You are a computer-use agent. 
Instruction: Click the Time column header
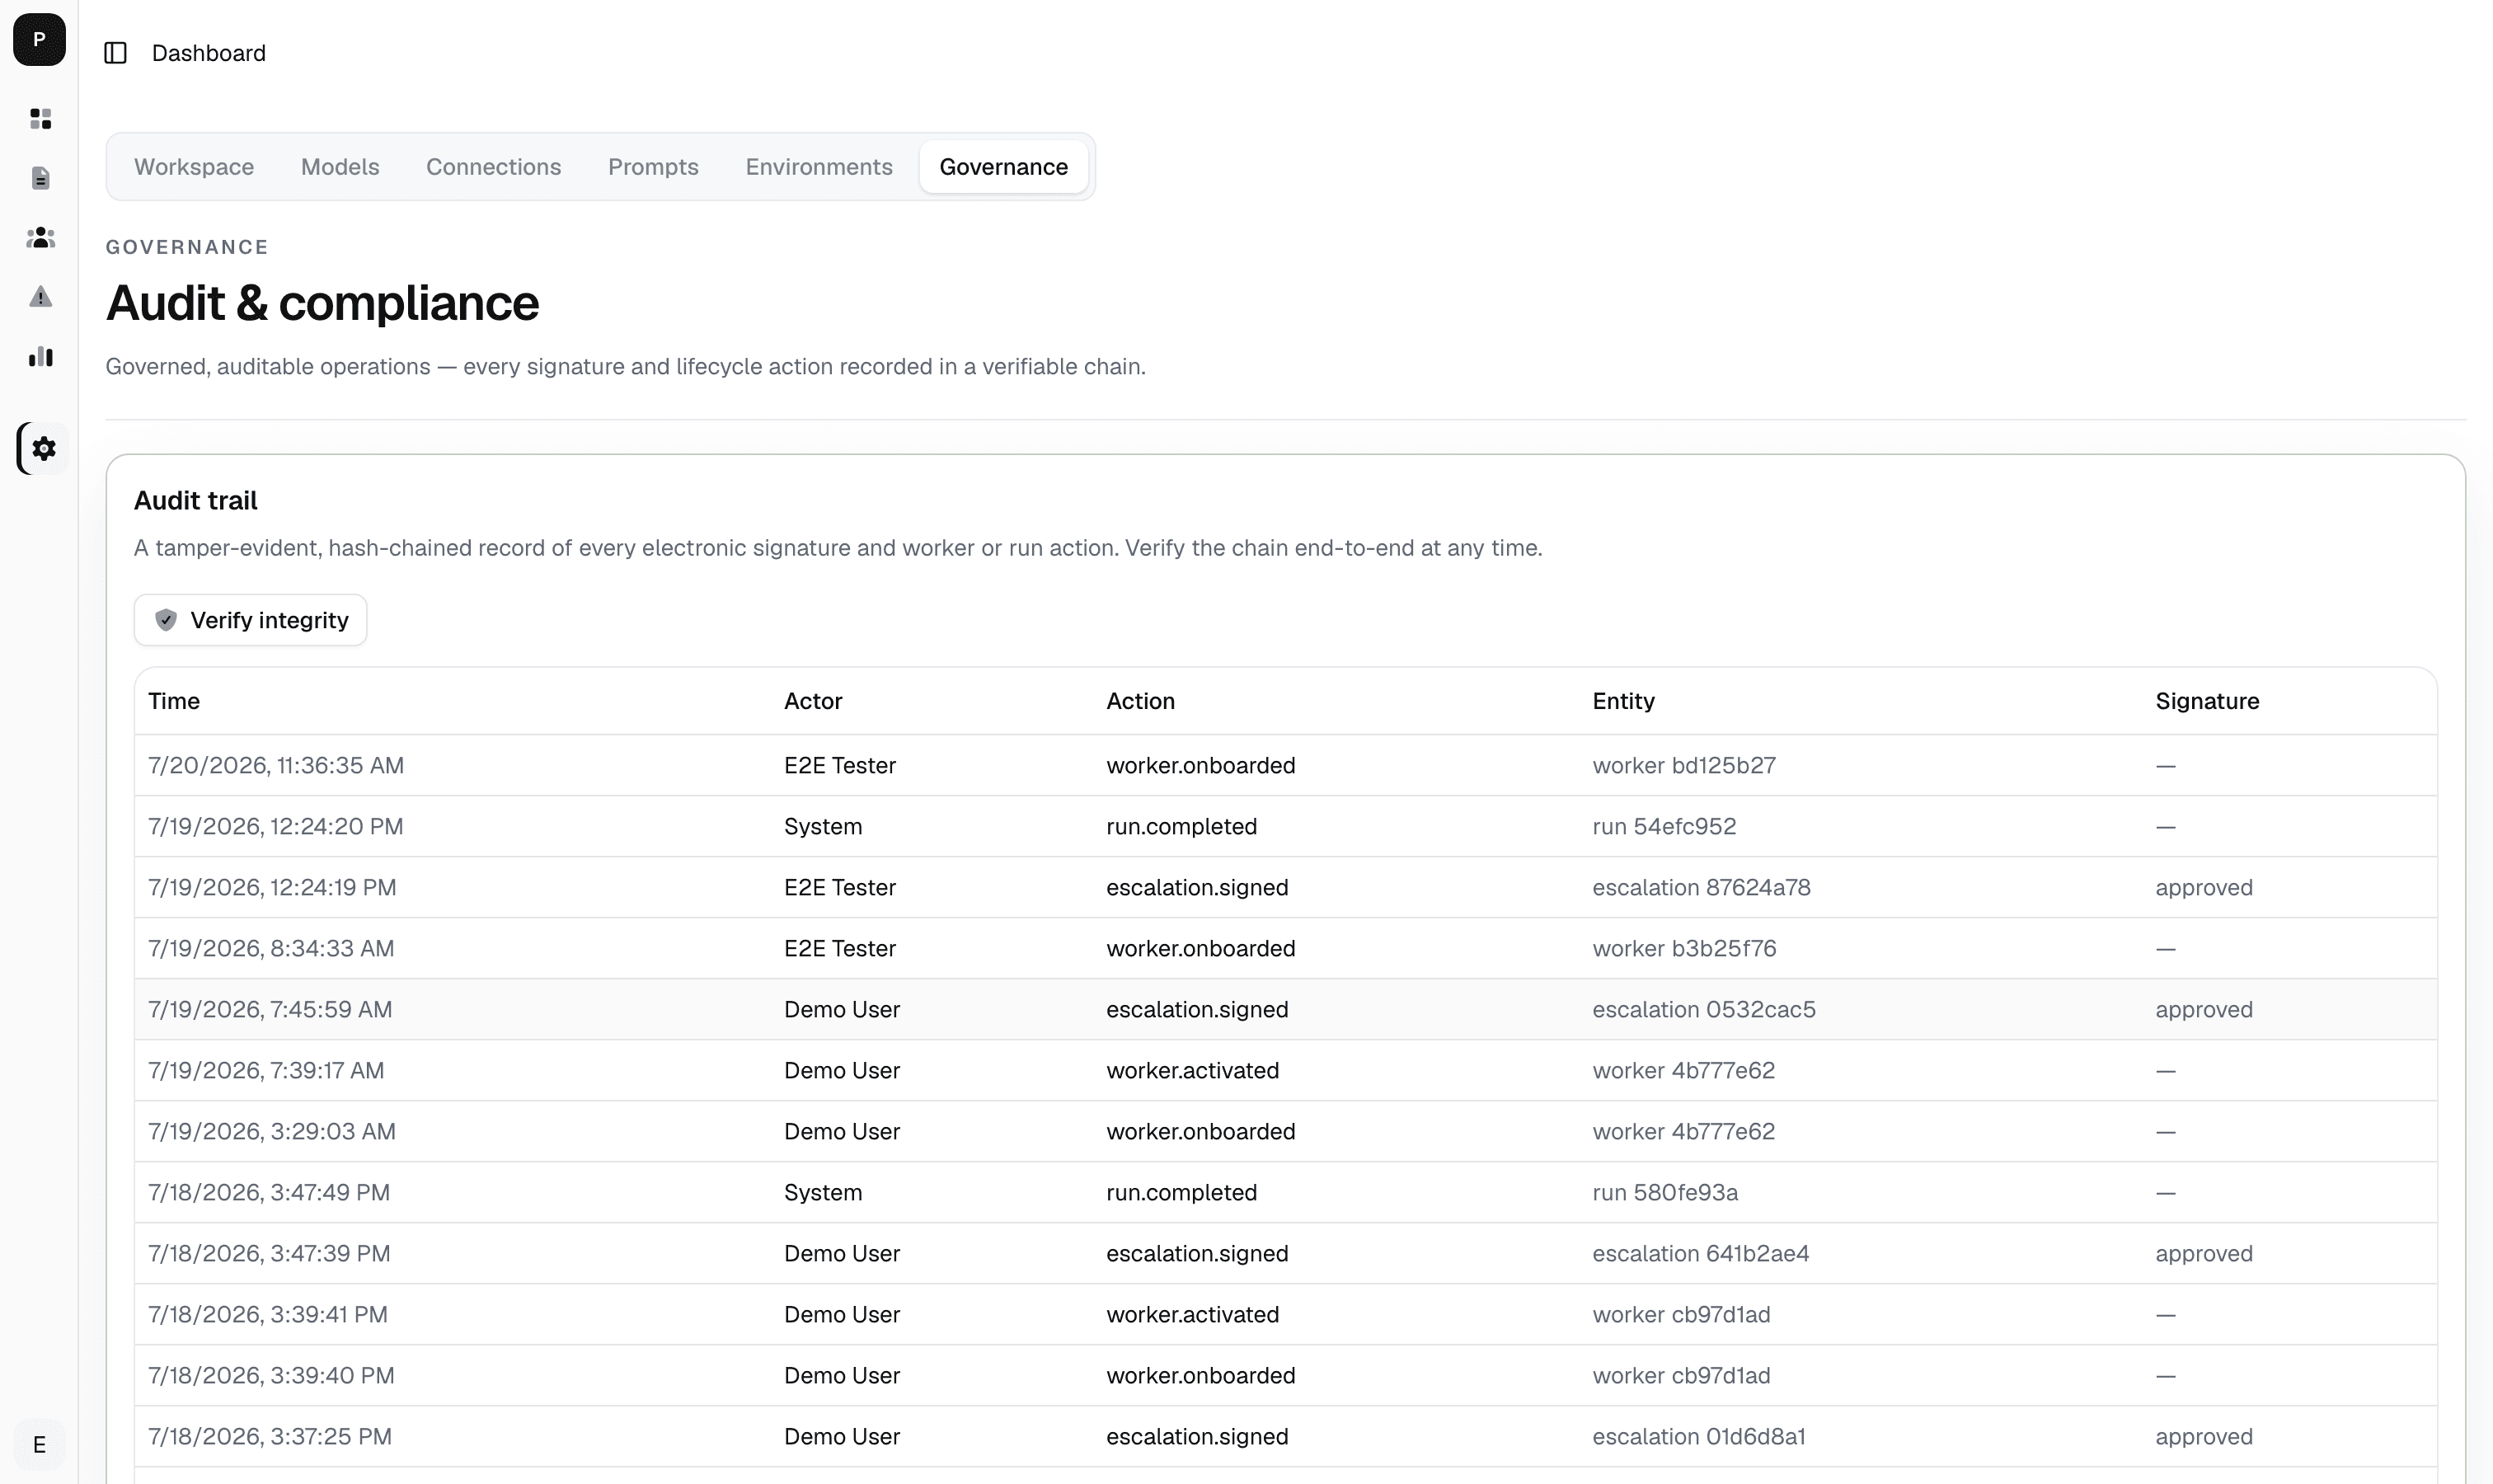[174, 701]
